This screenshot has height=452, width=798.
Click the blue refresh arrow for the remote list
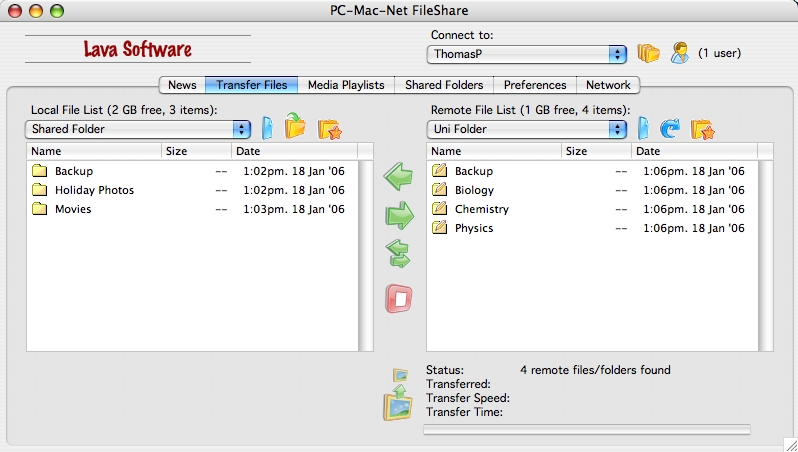pyautogui.click(x=670, y=129)
